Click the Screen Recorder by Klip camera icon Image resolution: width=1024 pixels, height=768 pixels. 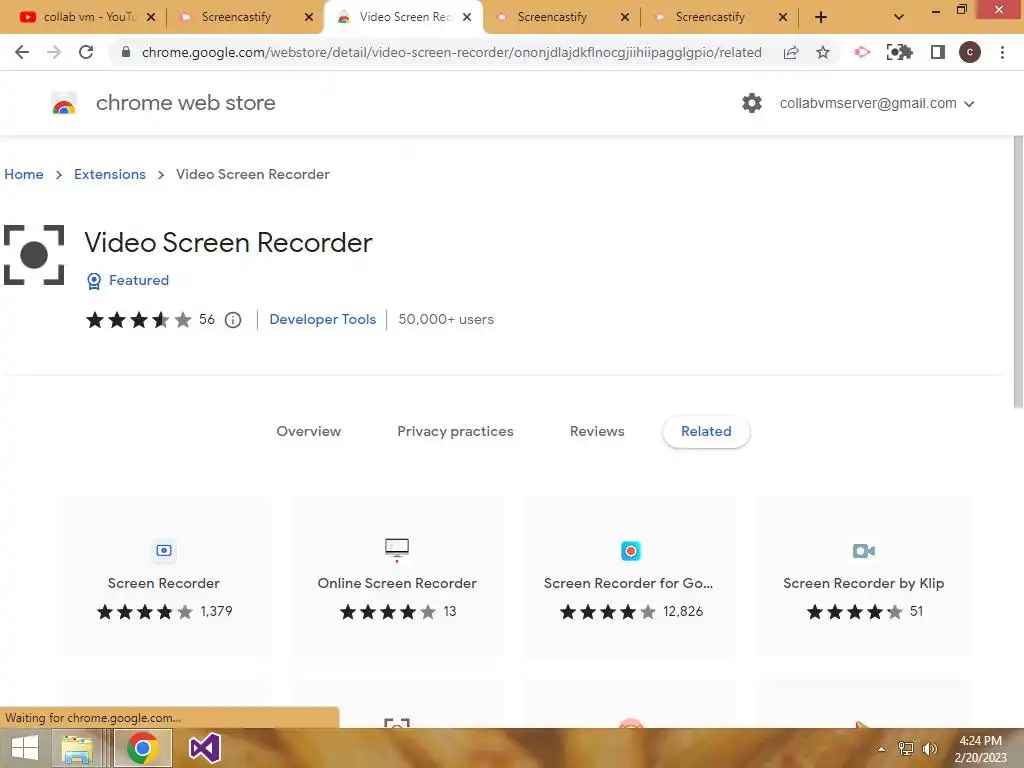tap(864, 551)
